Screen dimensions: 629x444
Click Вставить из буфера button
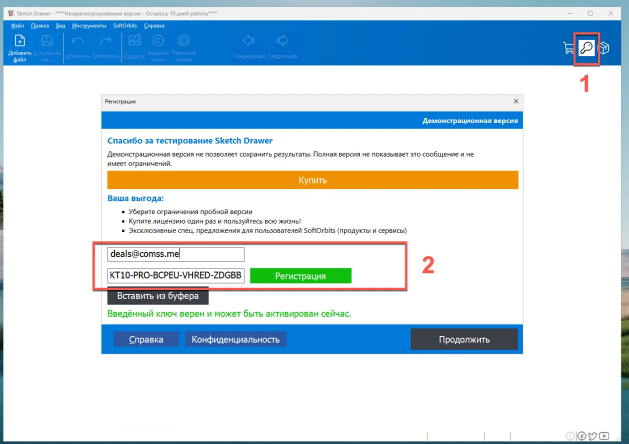(158, 296)
